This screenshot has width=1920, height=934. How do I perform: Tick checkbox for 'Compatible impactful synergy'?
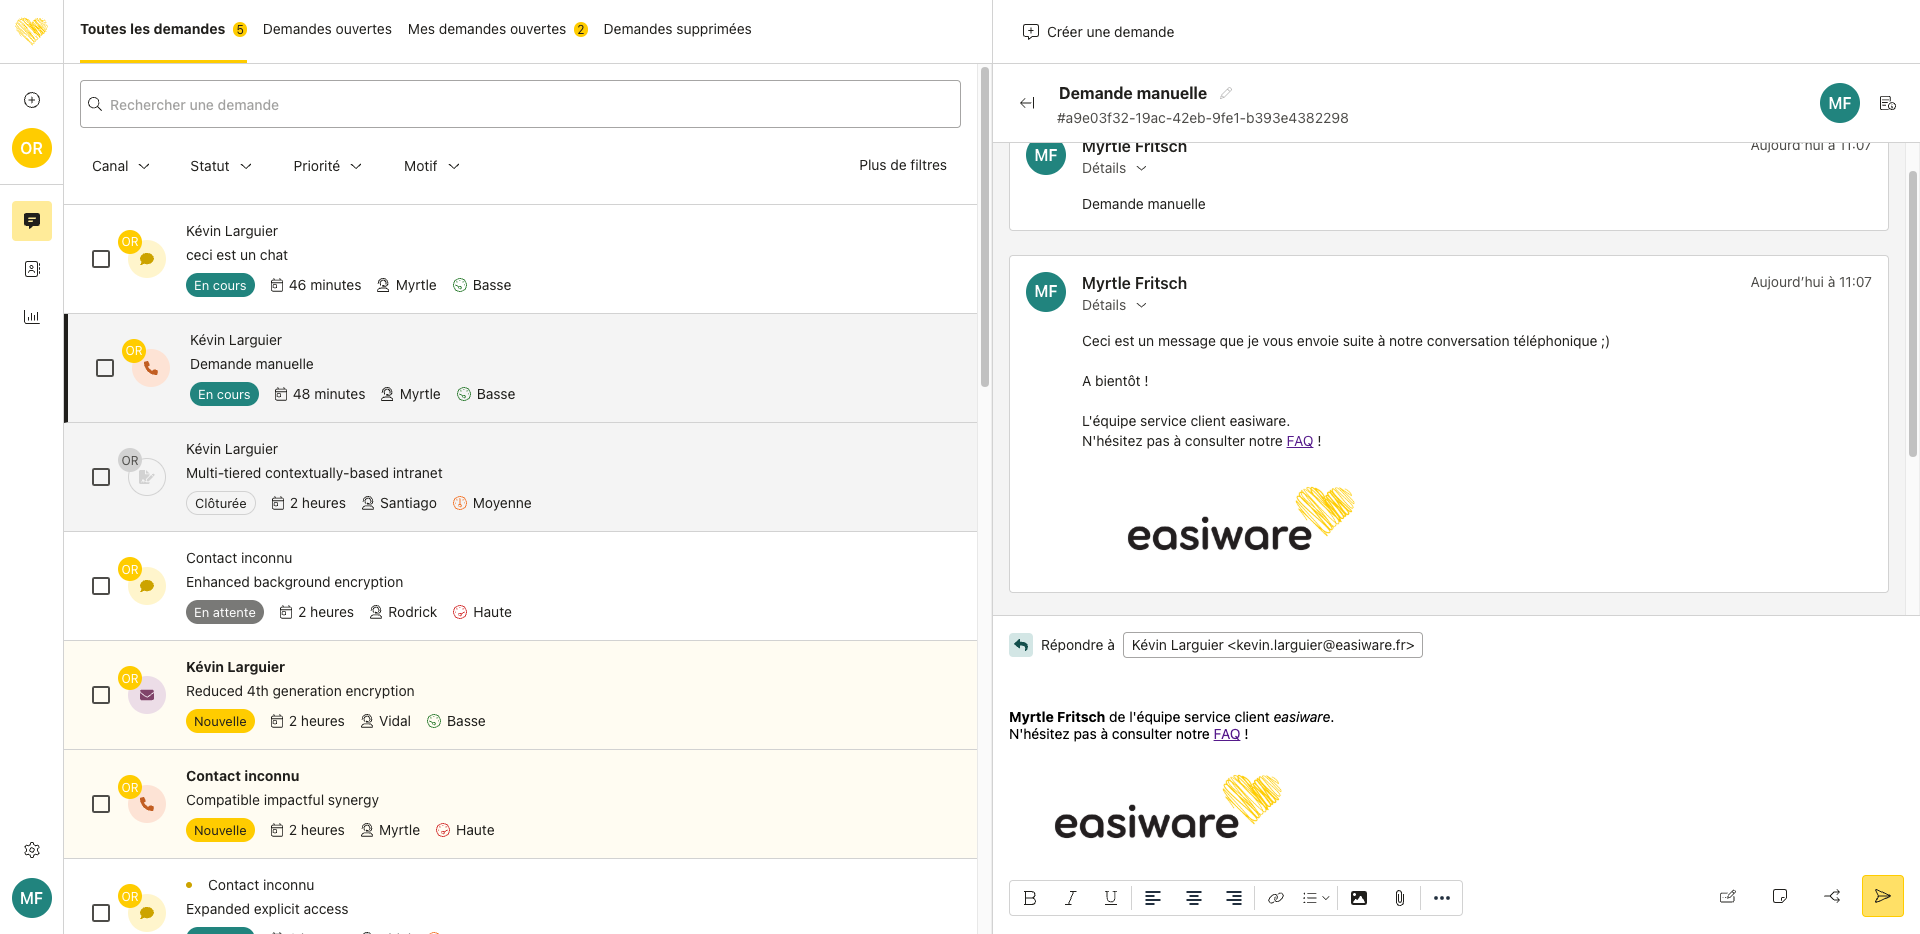101,804
